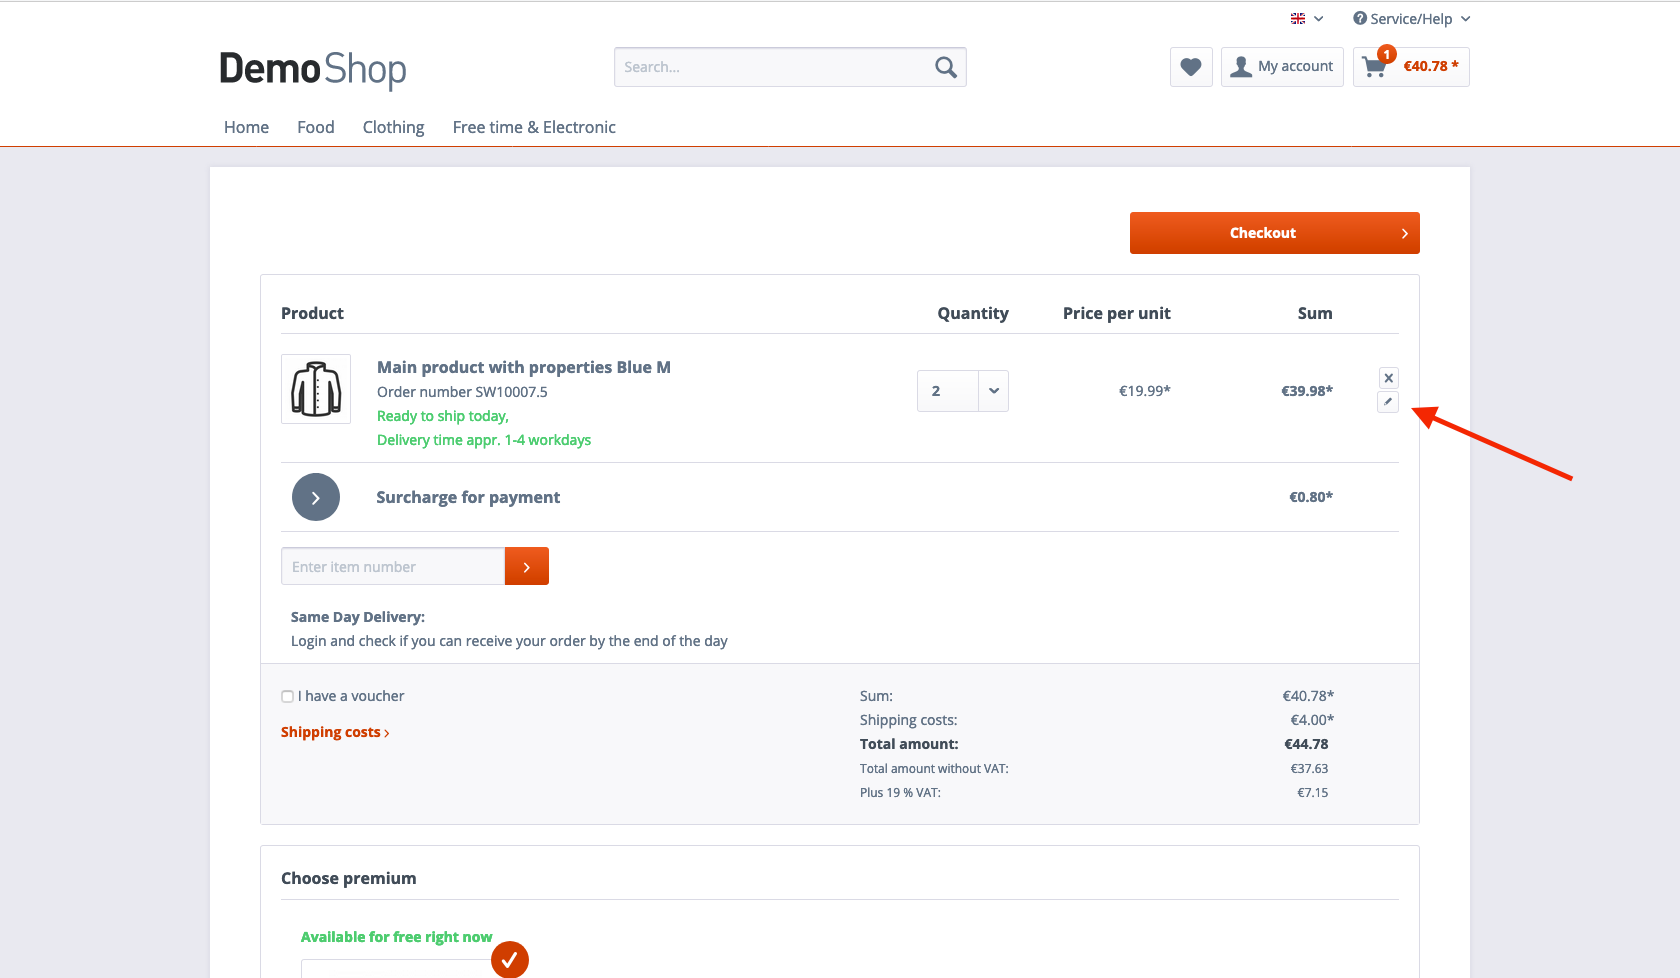Click the Choose premium heading

[x=349, y=878]
